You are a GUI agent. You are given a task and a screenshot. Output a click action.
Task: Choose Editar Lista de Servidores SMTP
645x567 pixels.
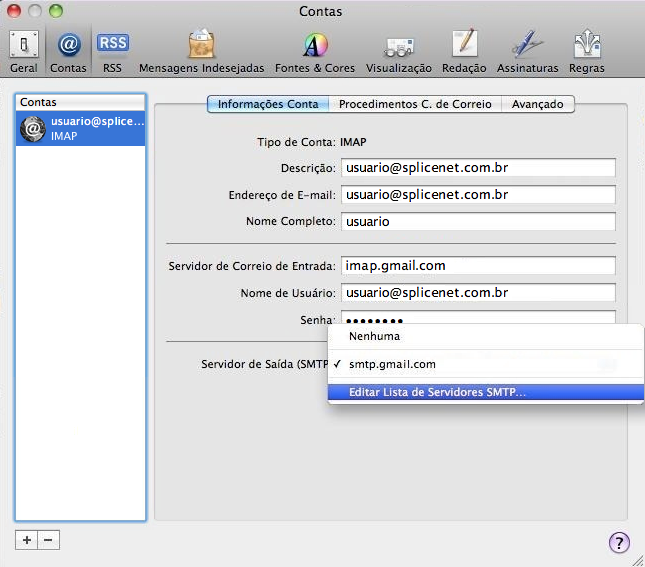point(437,392)
